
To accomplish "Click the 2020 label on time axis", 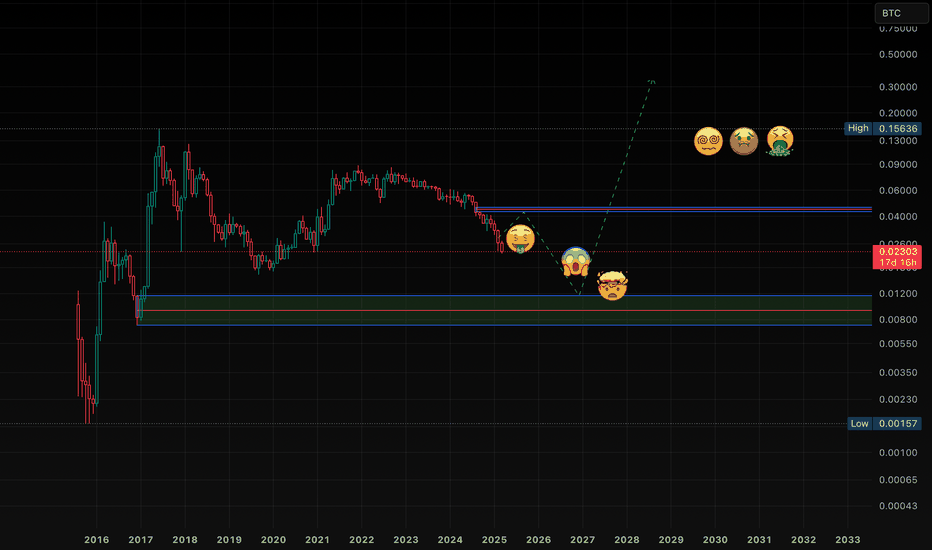I will pyautogui.click(x=273, y=540).
